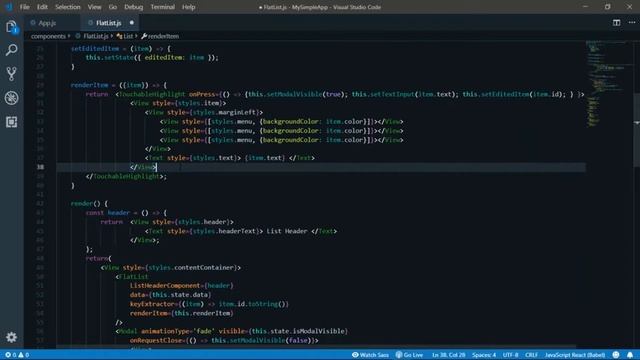640x360 pixels.
Task: Open the Edit menu
Action: click(42, 7)
